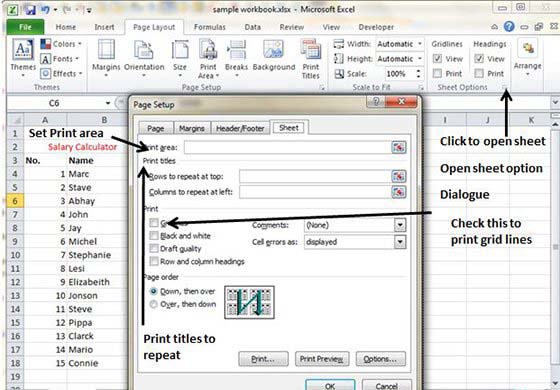Click the Options... button
Screen dimensions: 560x390
pos(380,359)
